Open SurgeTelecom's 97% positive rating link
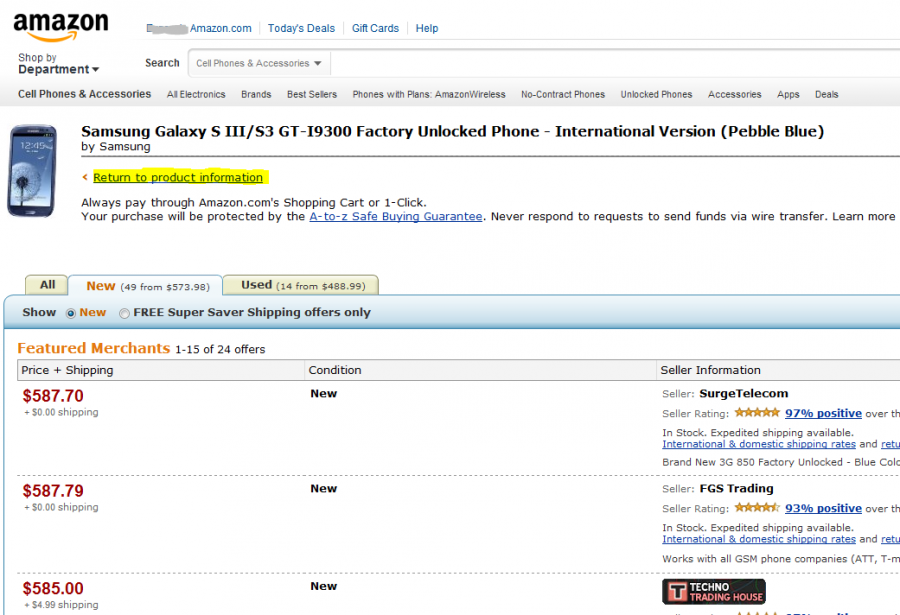The image size is (900, 615). pos(823,413)
